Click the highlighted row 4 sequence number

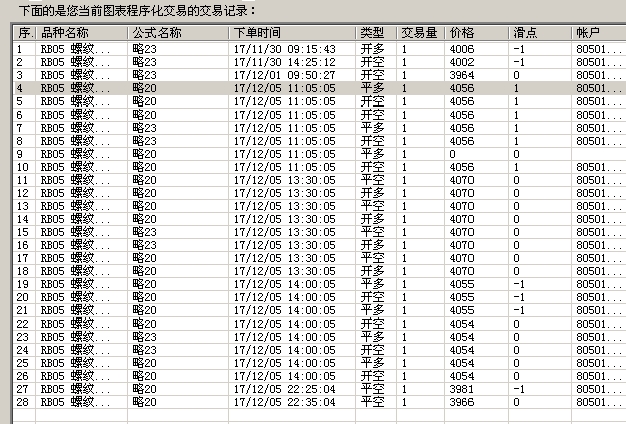(x=20, y=88)
